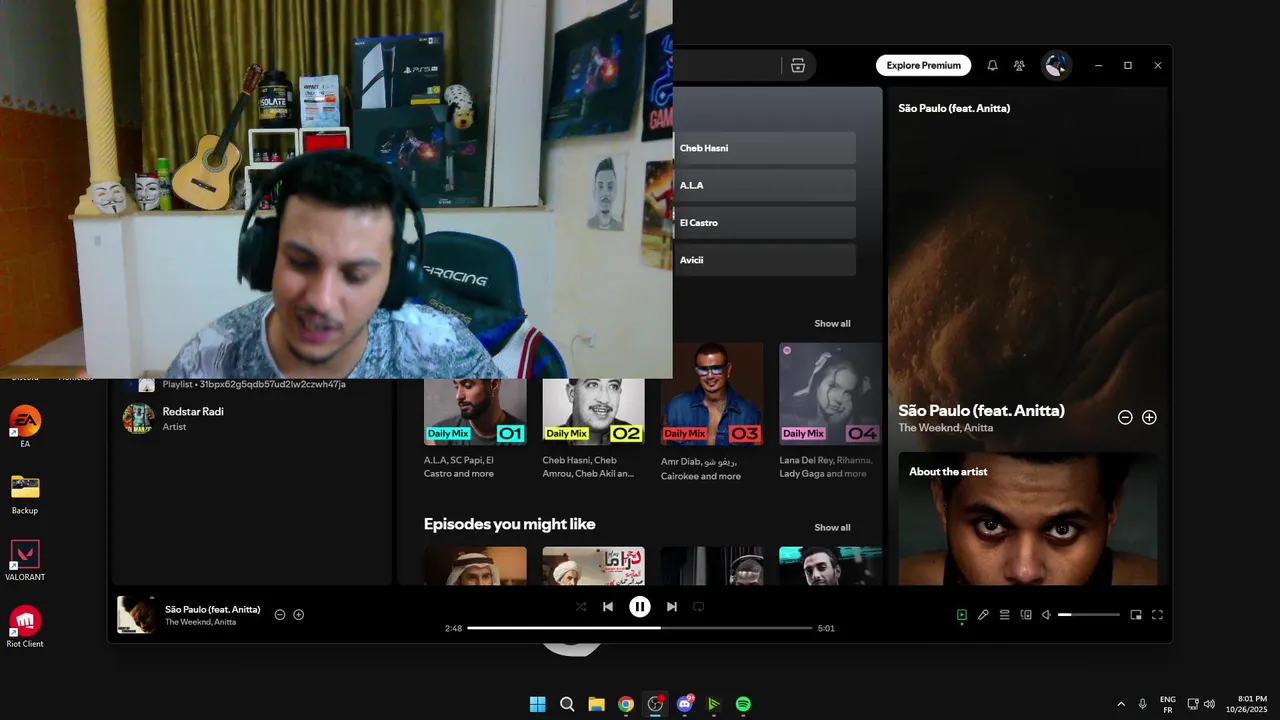Image resolution: width=1280 pixels, height=720 pixels.
Task: Switch to OBS Studio in taskbar
Action: [x=655, y=704]
